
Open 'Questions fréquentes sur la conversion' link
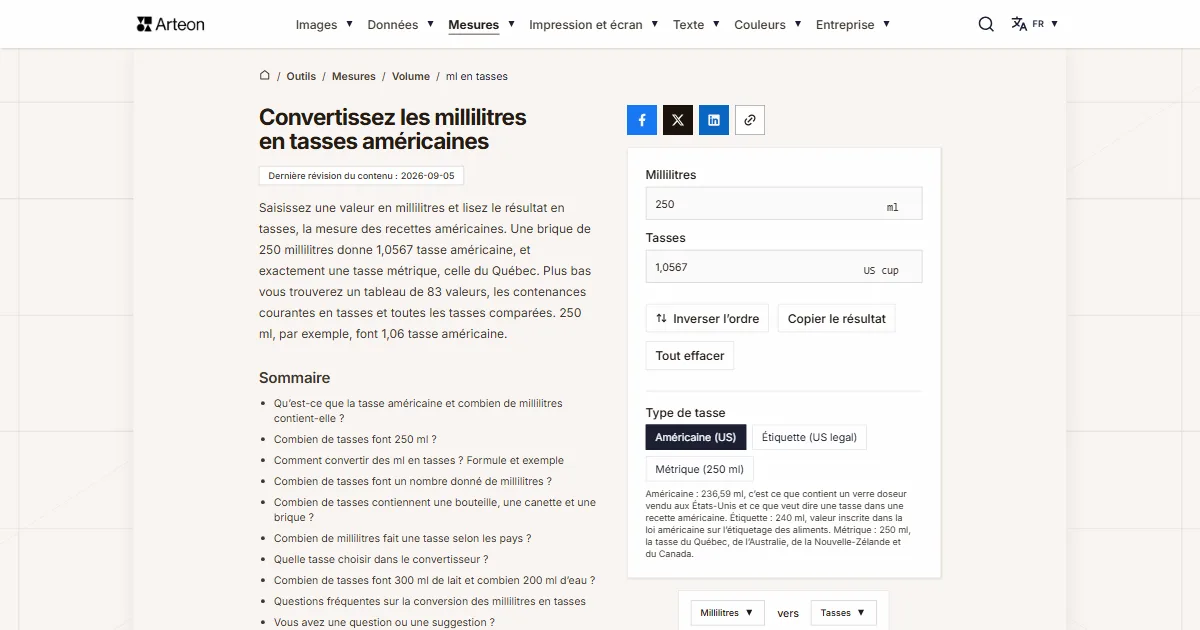430,601
